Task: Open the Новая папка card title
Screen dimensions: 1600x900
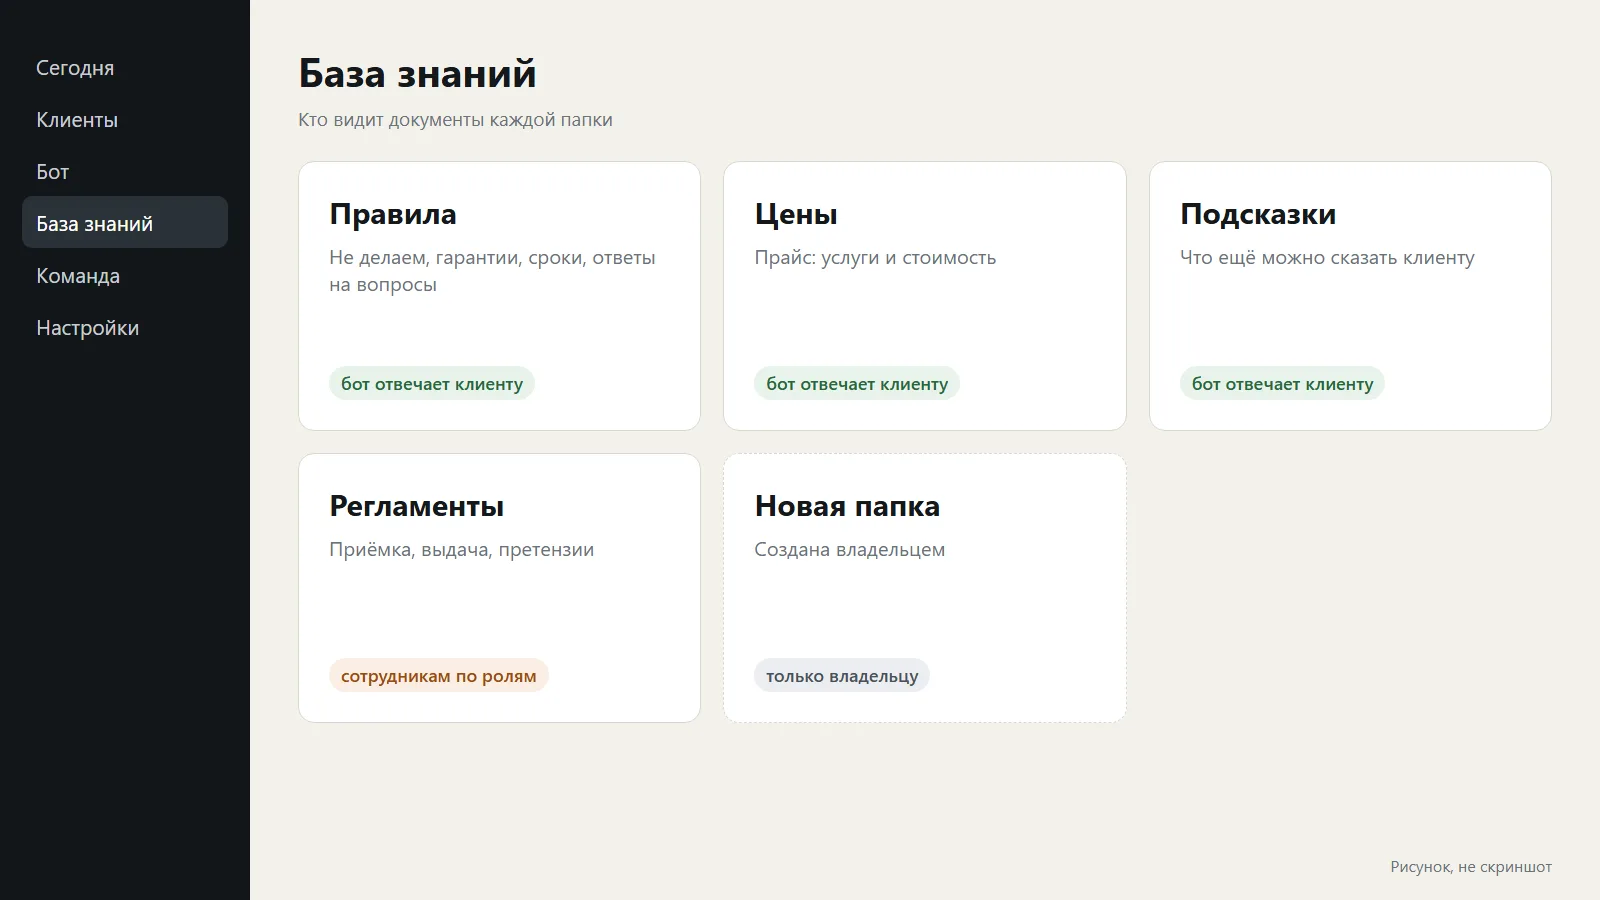Action: (847, 506)
